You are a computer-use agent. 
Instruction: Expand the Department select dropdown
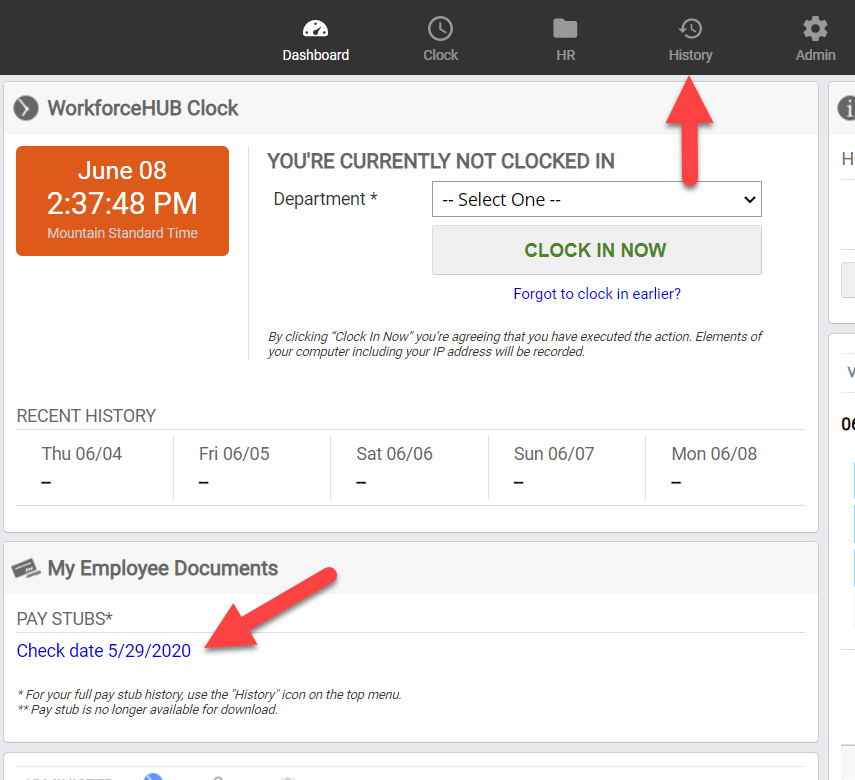pos(596,199)
